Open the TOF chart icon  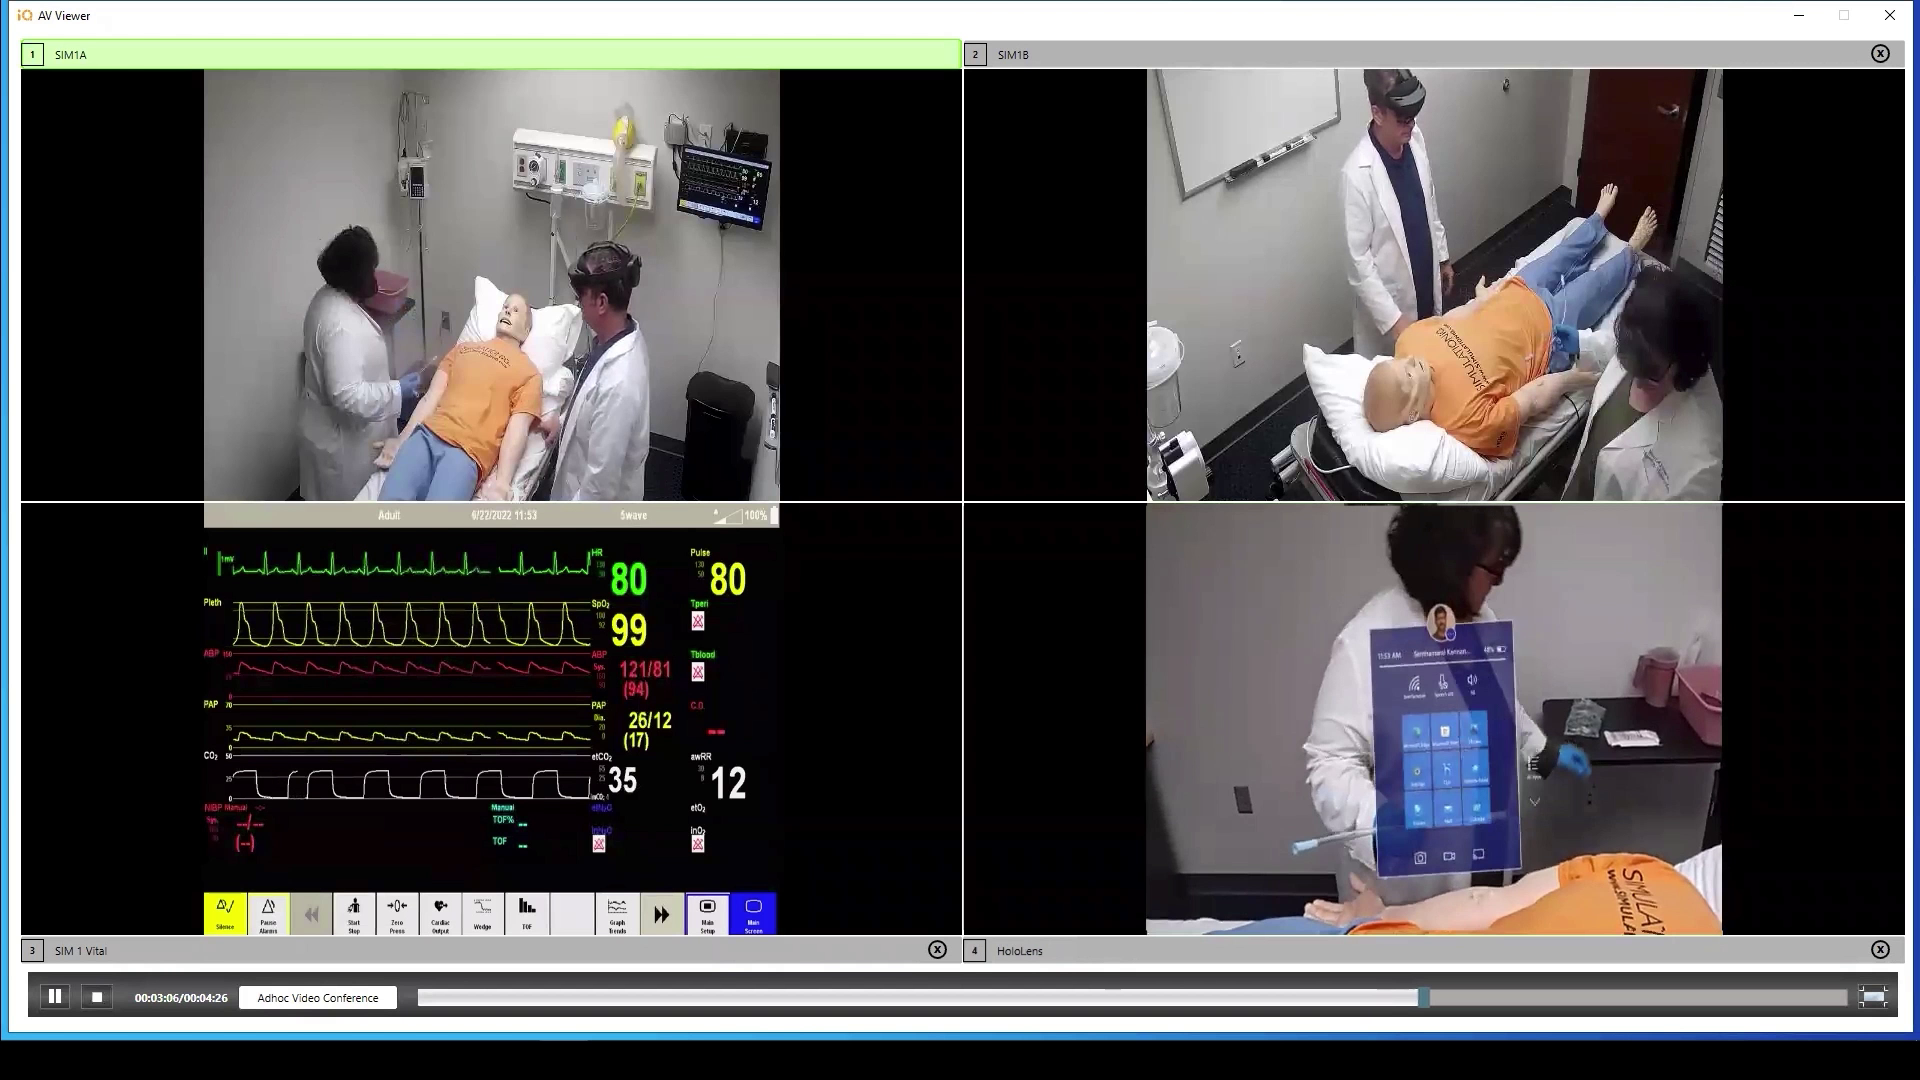pyautogui.click(x=527, y=913)
